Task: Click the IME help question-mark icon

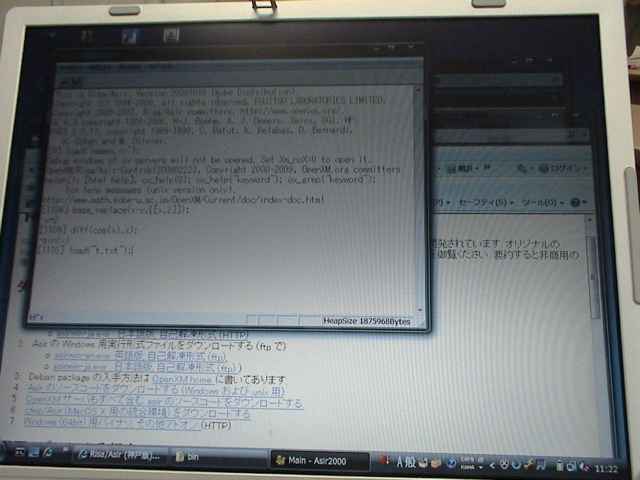Action: coord(451,463)
